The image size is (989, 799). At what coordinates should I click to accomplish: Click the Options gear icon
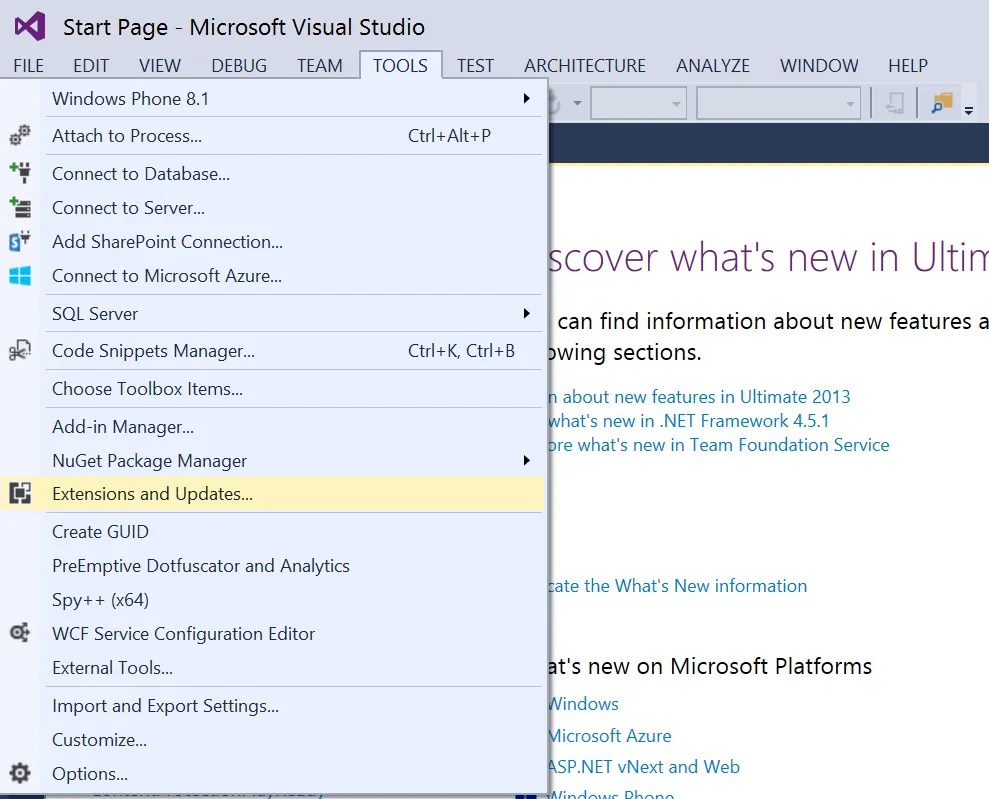[x=20, y=773]
